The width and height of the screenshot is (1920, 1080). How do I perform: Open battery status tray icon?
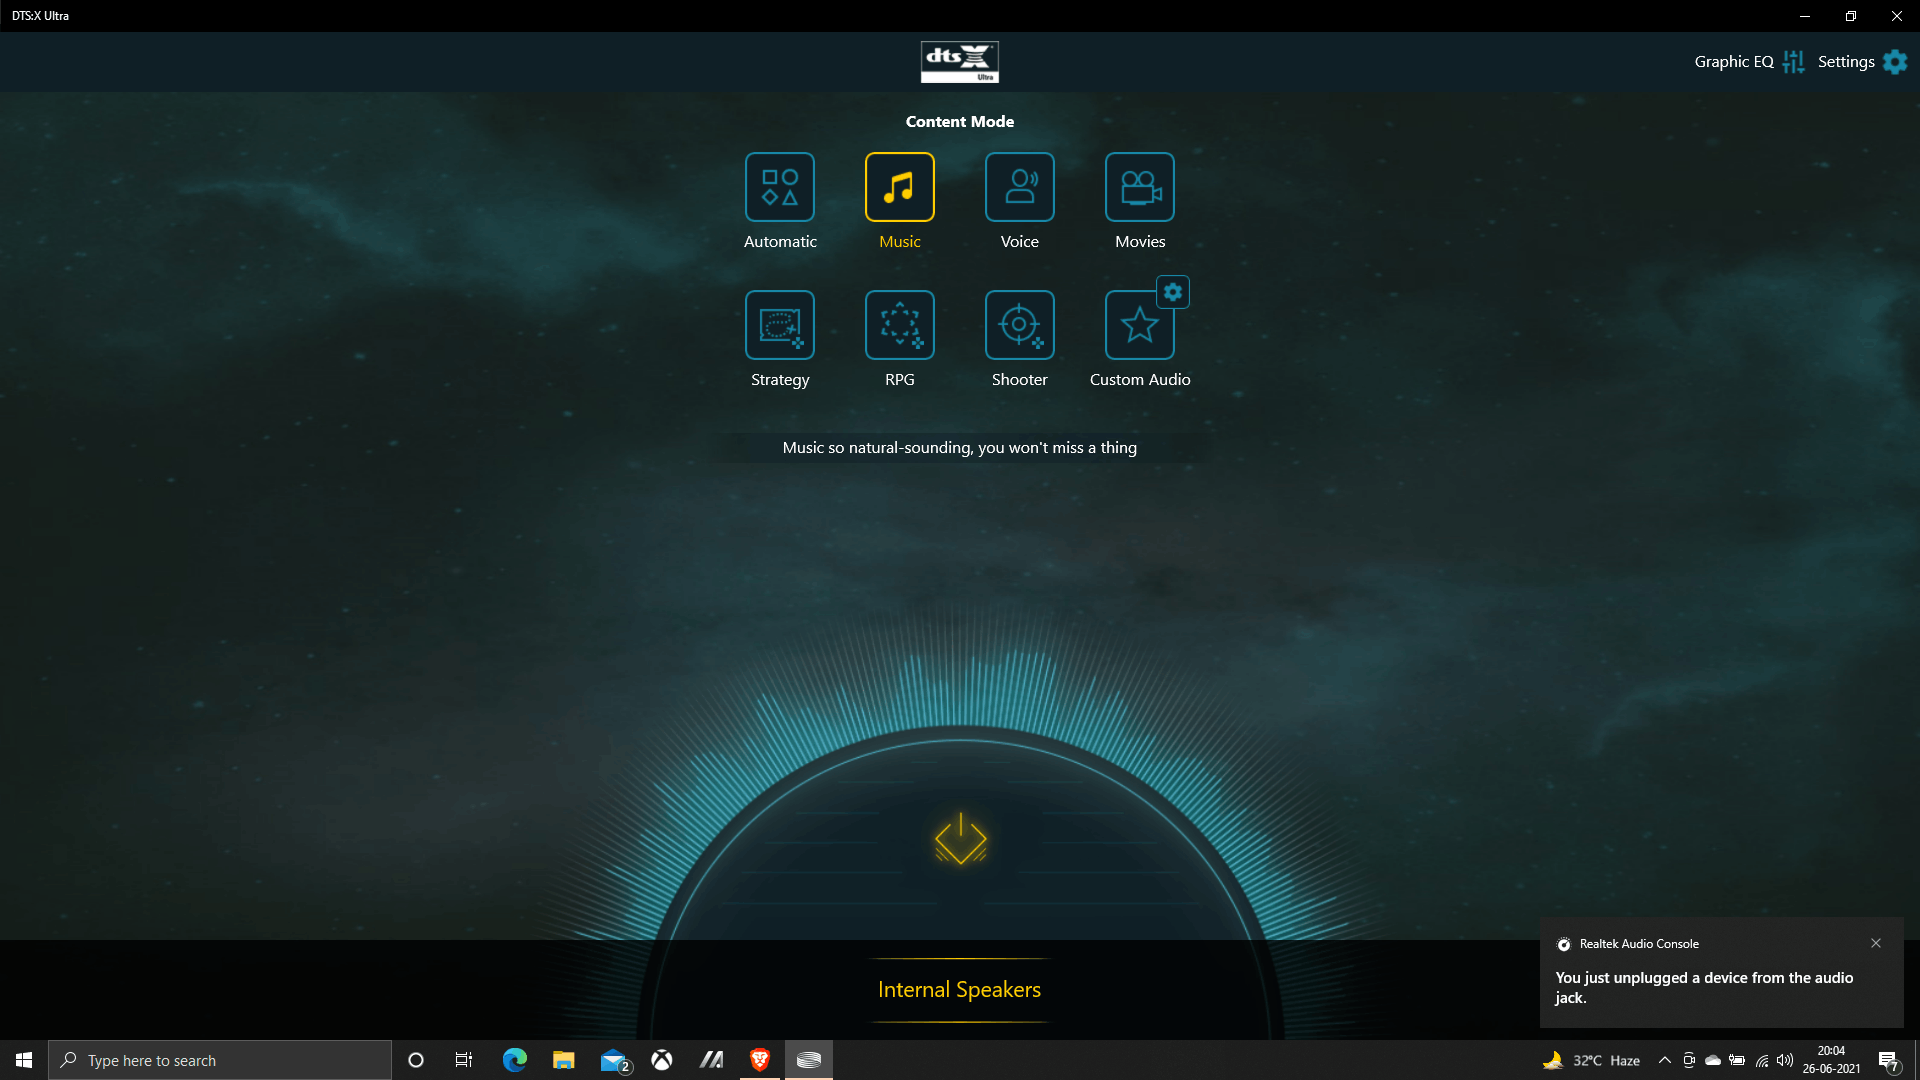[x=1737, y=1060]
